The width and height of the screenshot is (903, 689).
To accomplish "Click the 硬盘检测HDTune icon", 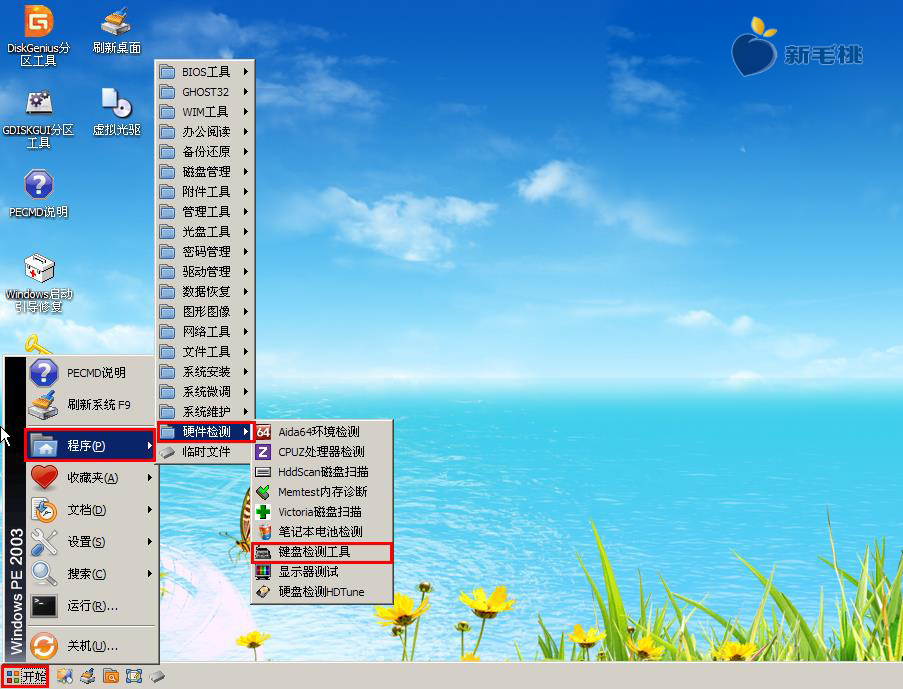I will point(263,592).
